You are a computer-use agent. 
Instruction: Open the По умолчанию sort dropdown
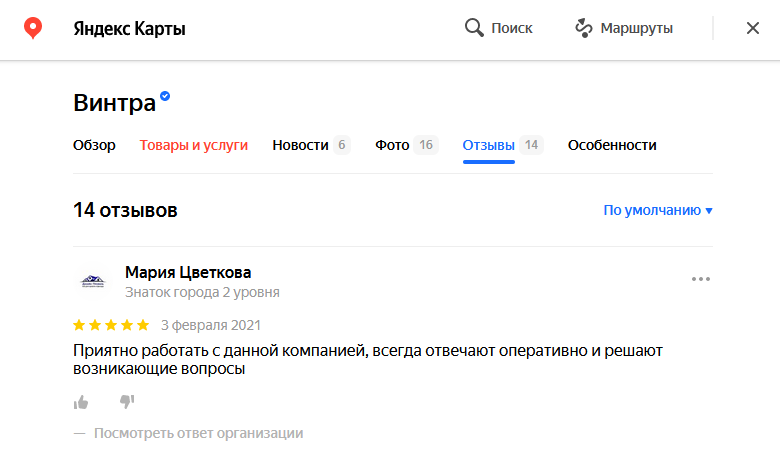[658, 210]
